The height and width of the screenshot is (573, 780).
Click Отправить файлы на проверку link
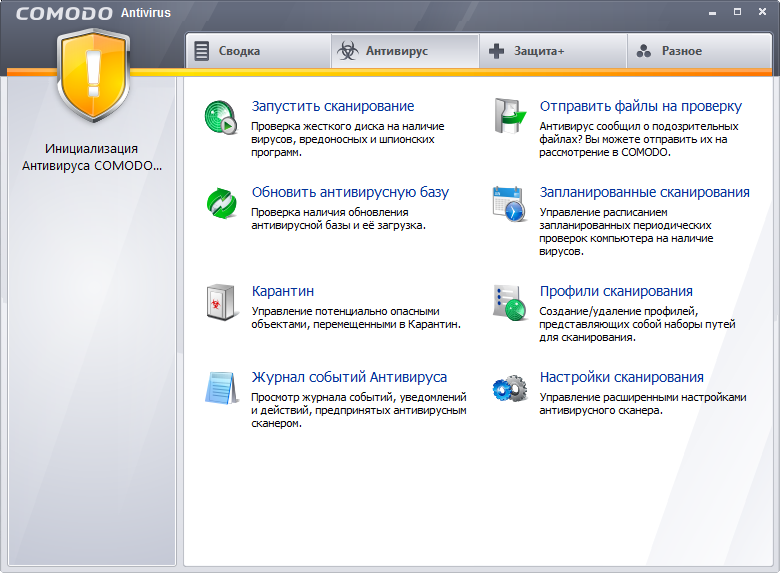(641, 106)
